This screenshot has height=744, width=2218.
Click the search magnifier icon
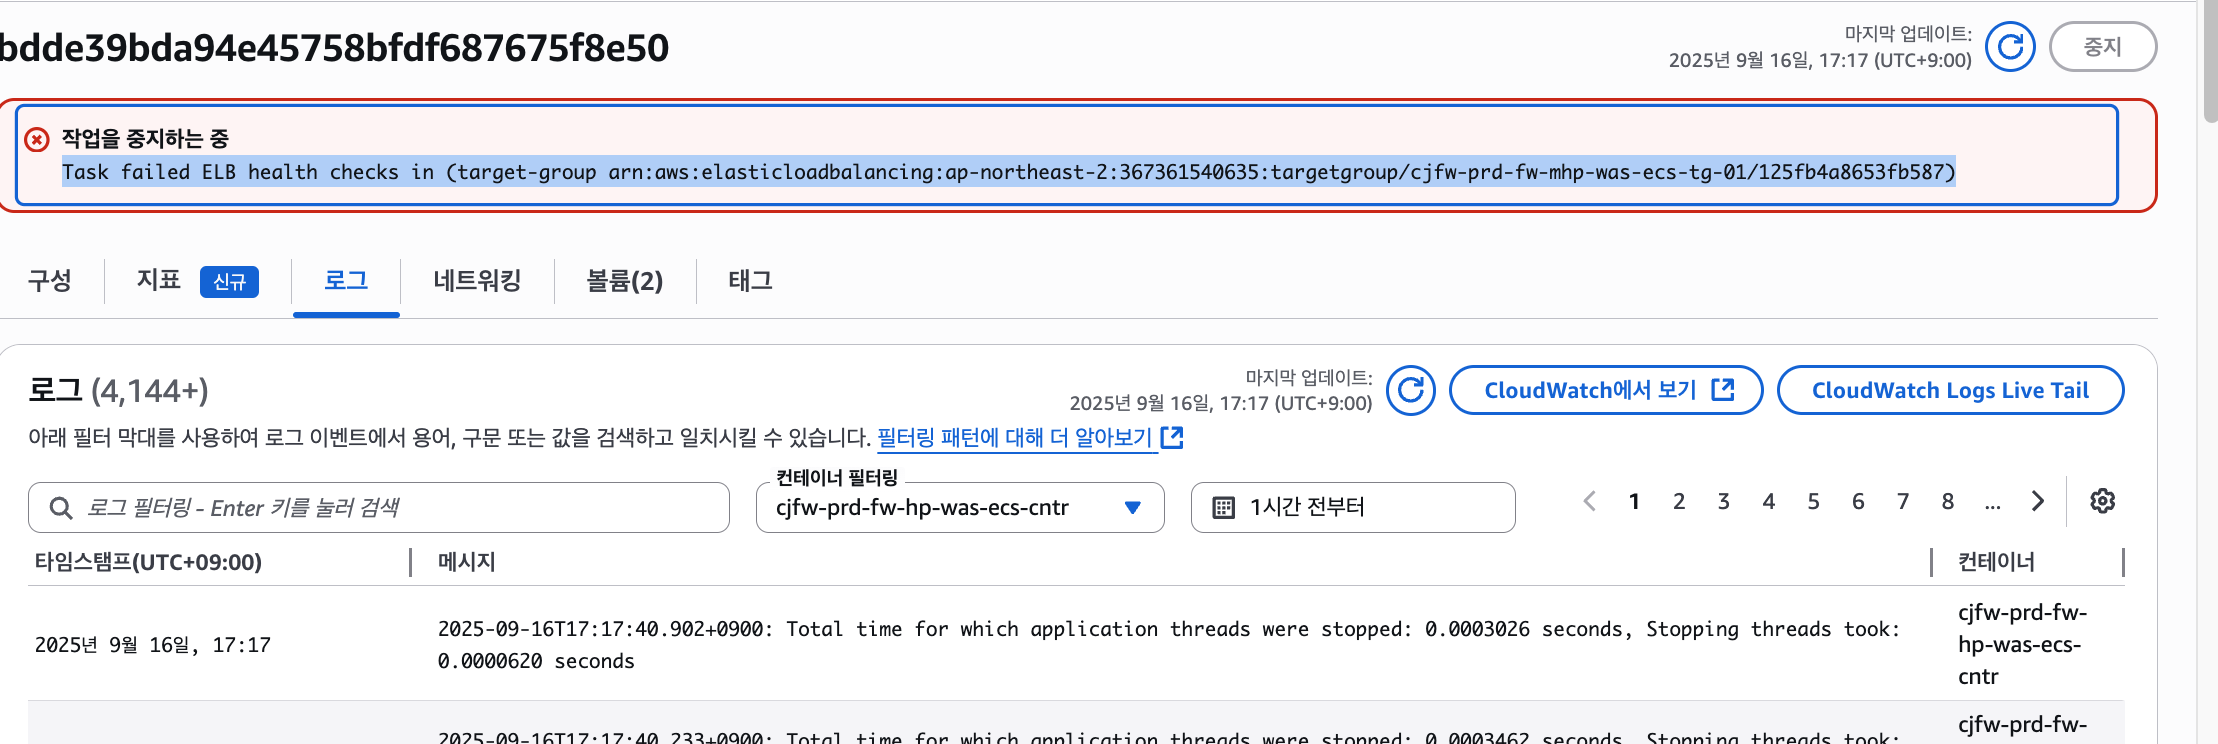click(61, 508)
